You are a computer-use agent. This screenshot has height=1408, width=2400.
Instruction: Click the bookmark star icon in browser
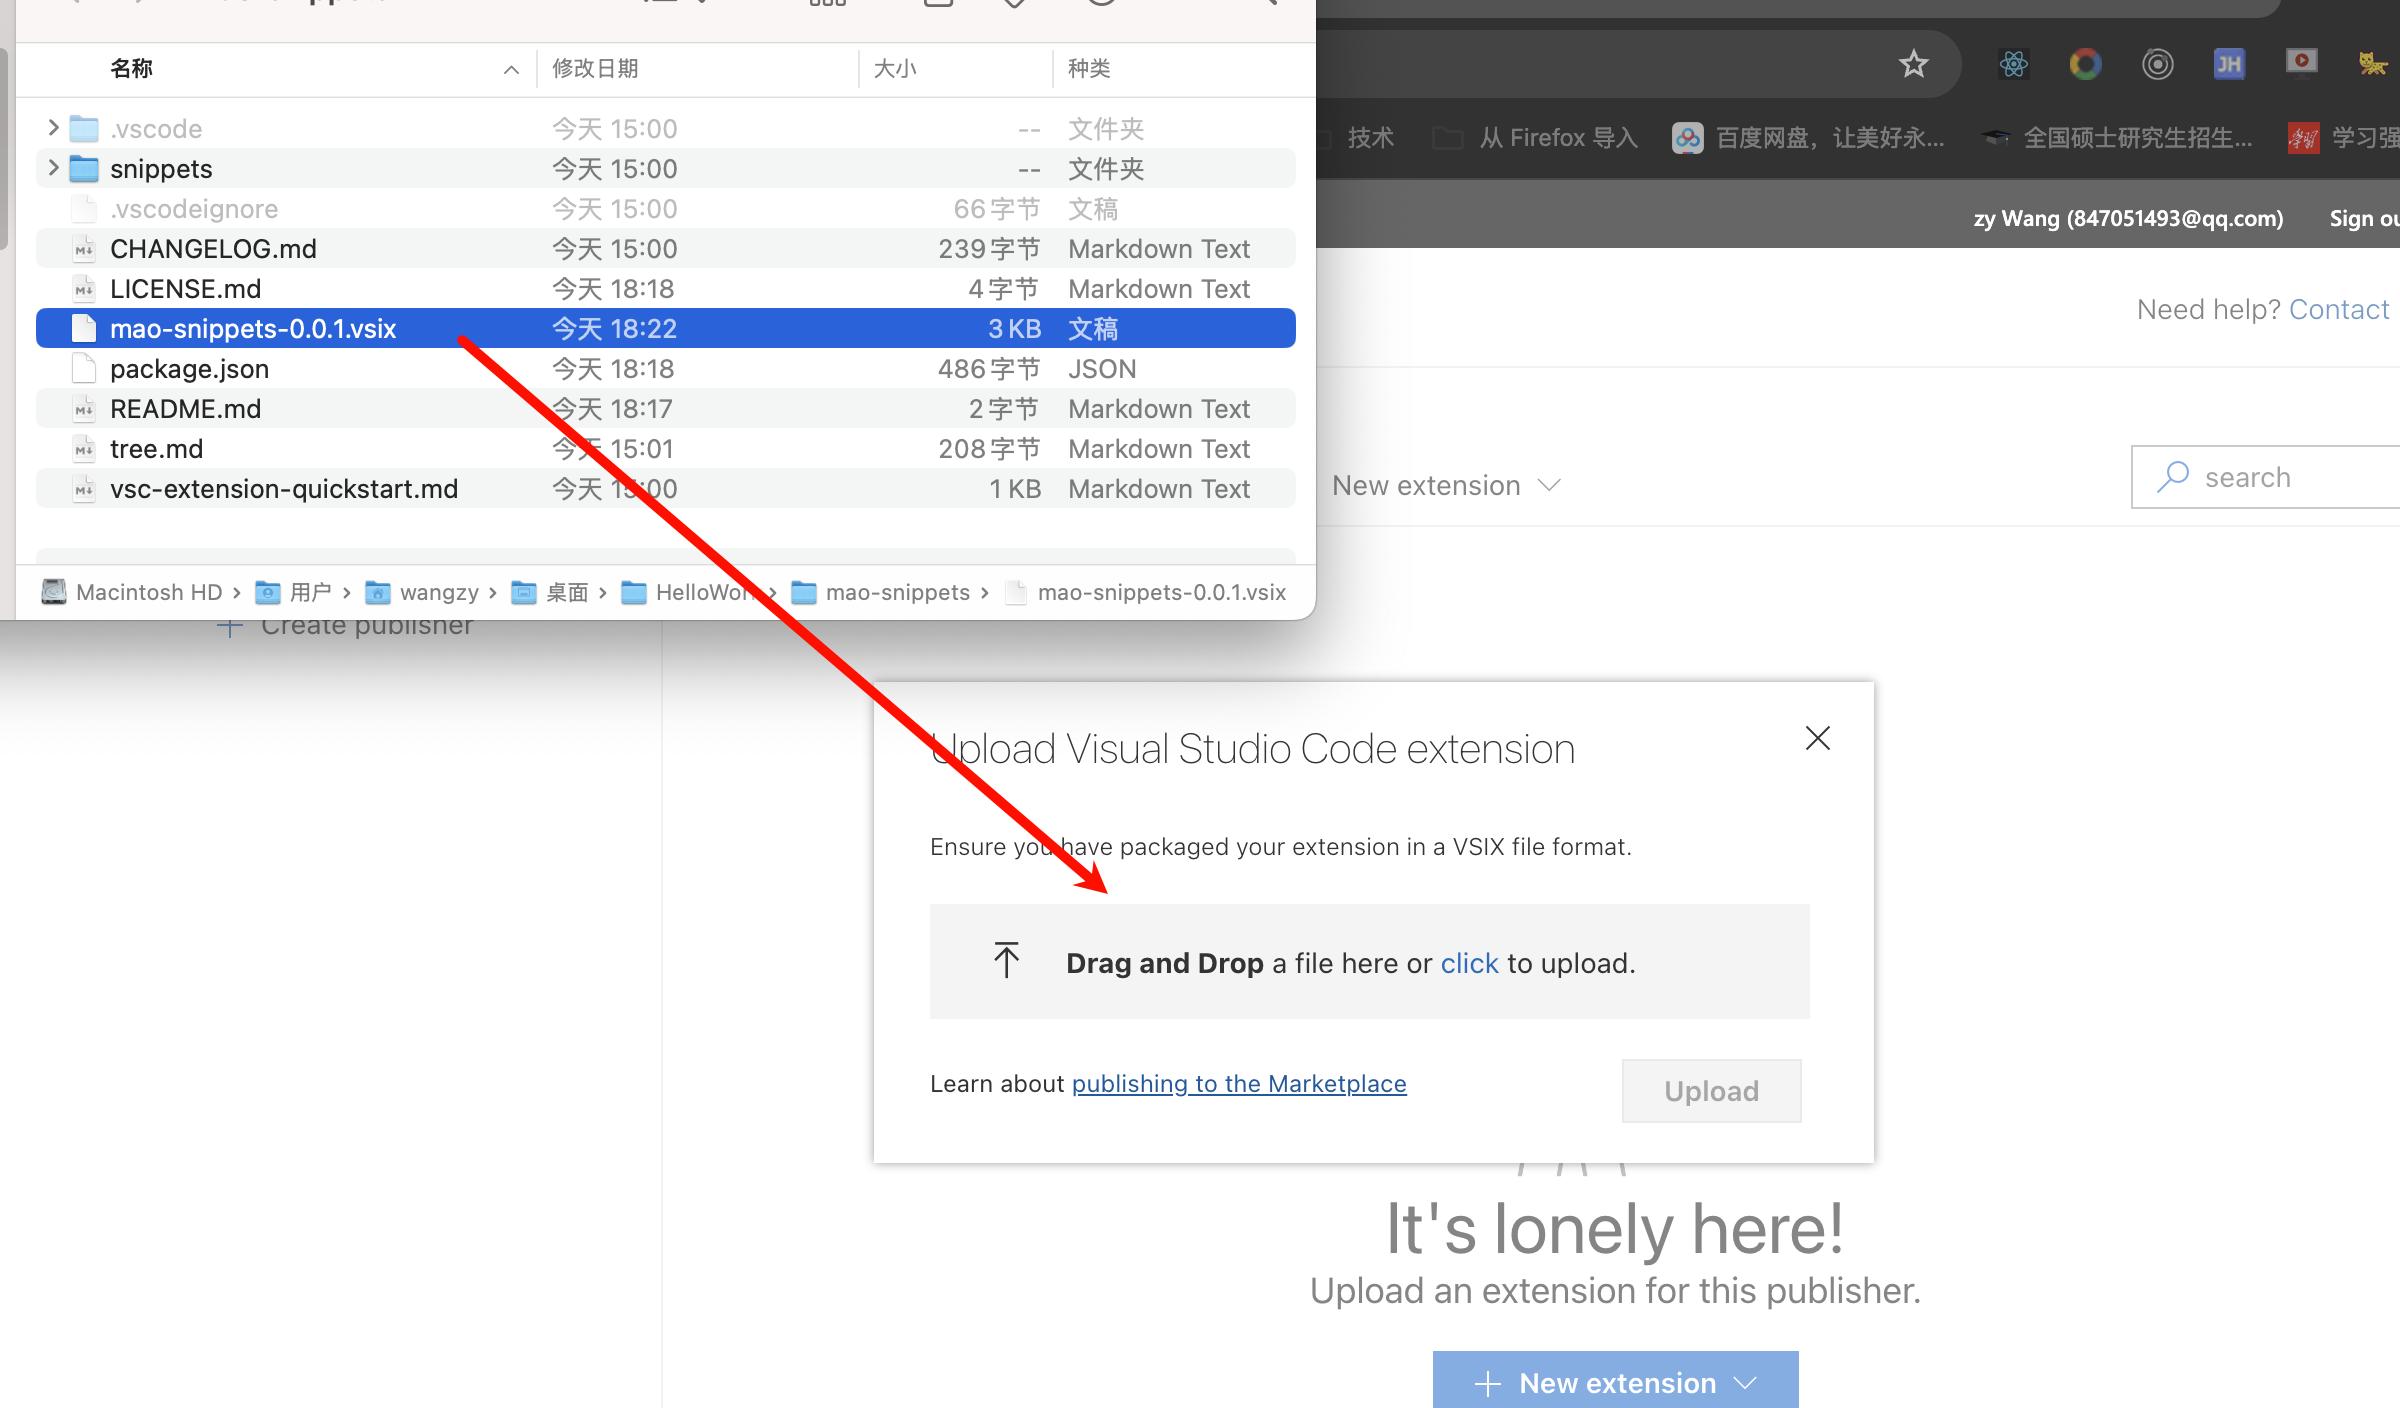tap(1913, 64)
